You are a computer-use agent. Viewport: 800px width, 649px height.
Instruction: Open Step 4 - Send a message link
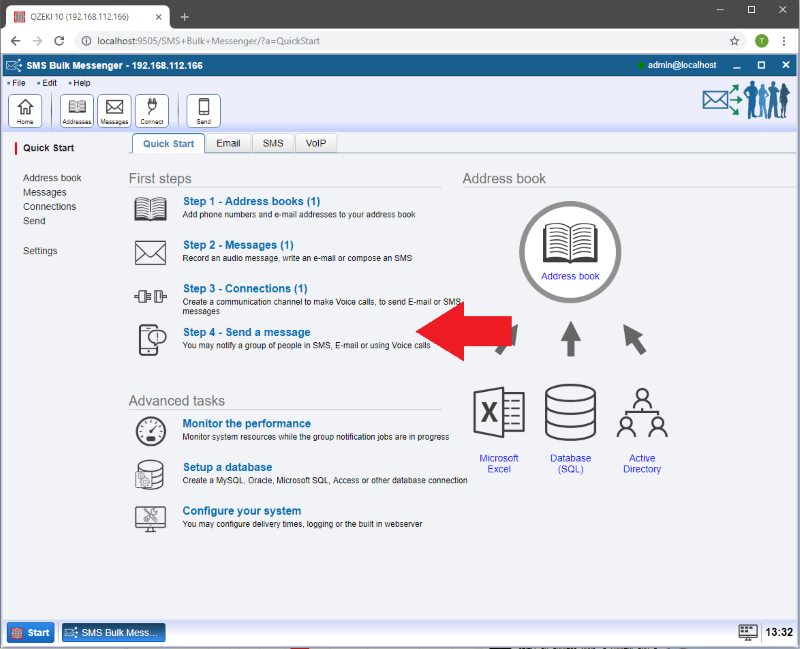[246, 332]
